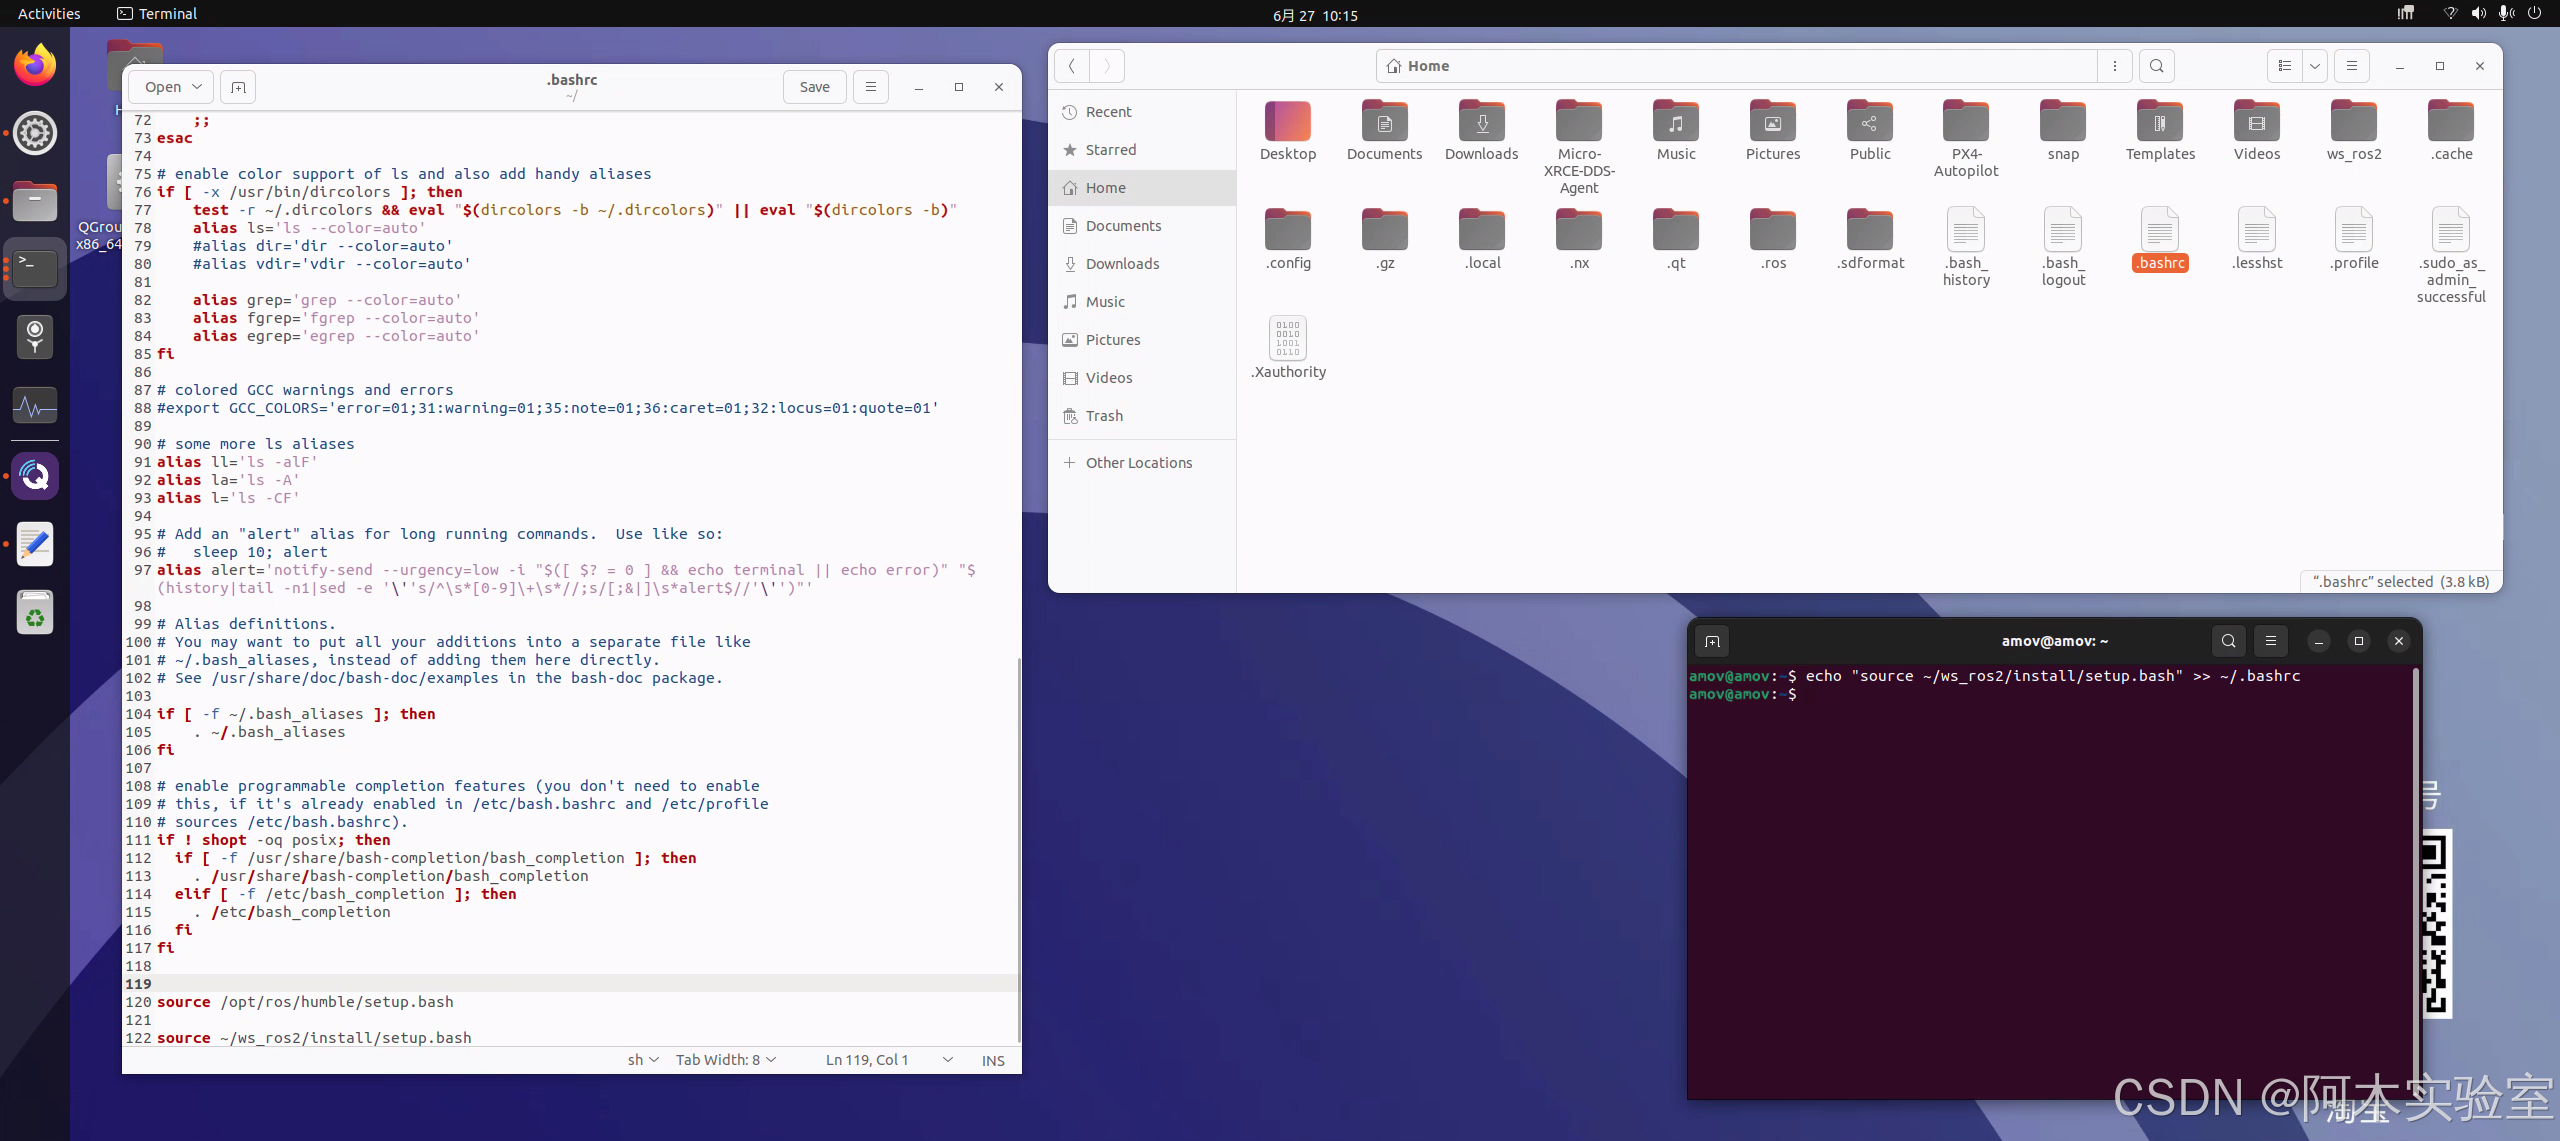Click Activities in top bar
Image resolution: width=2560 pixels, height=1141 pixels.
coord(49,14)
